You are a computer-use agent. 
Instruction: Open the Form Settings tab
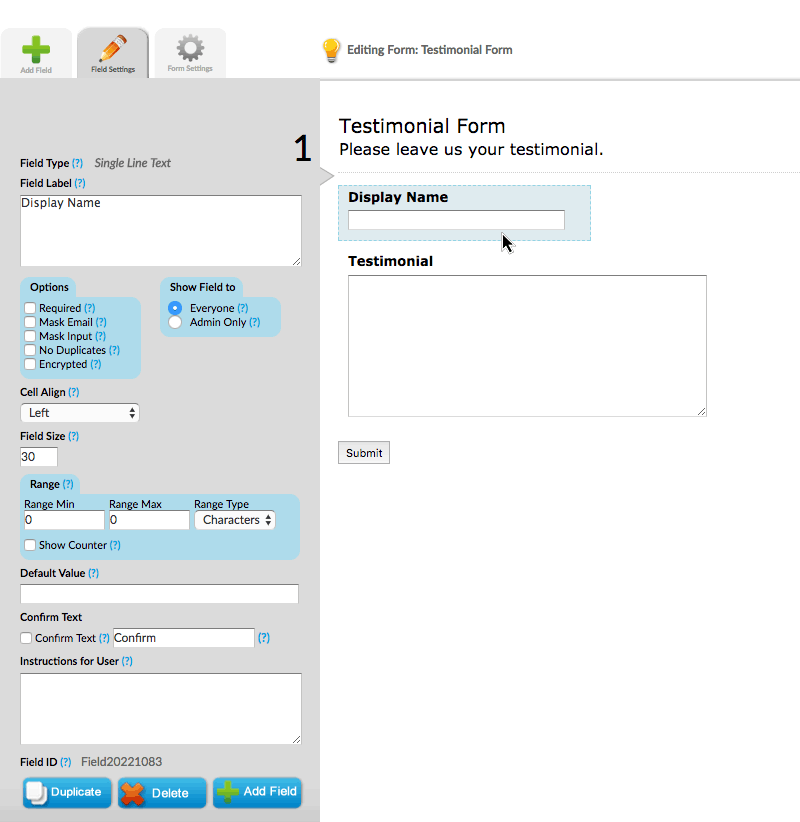coord(189,50)
